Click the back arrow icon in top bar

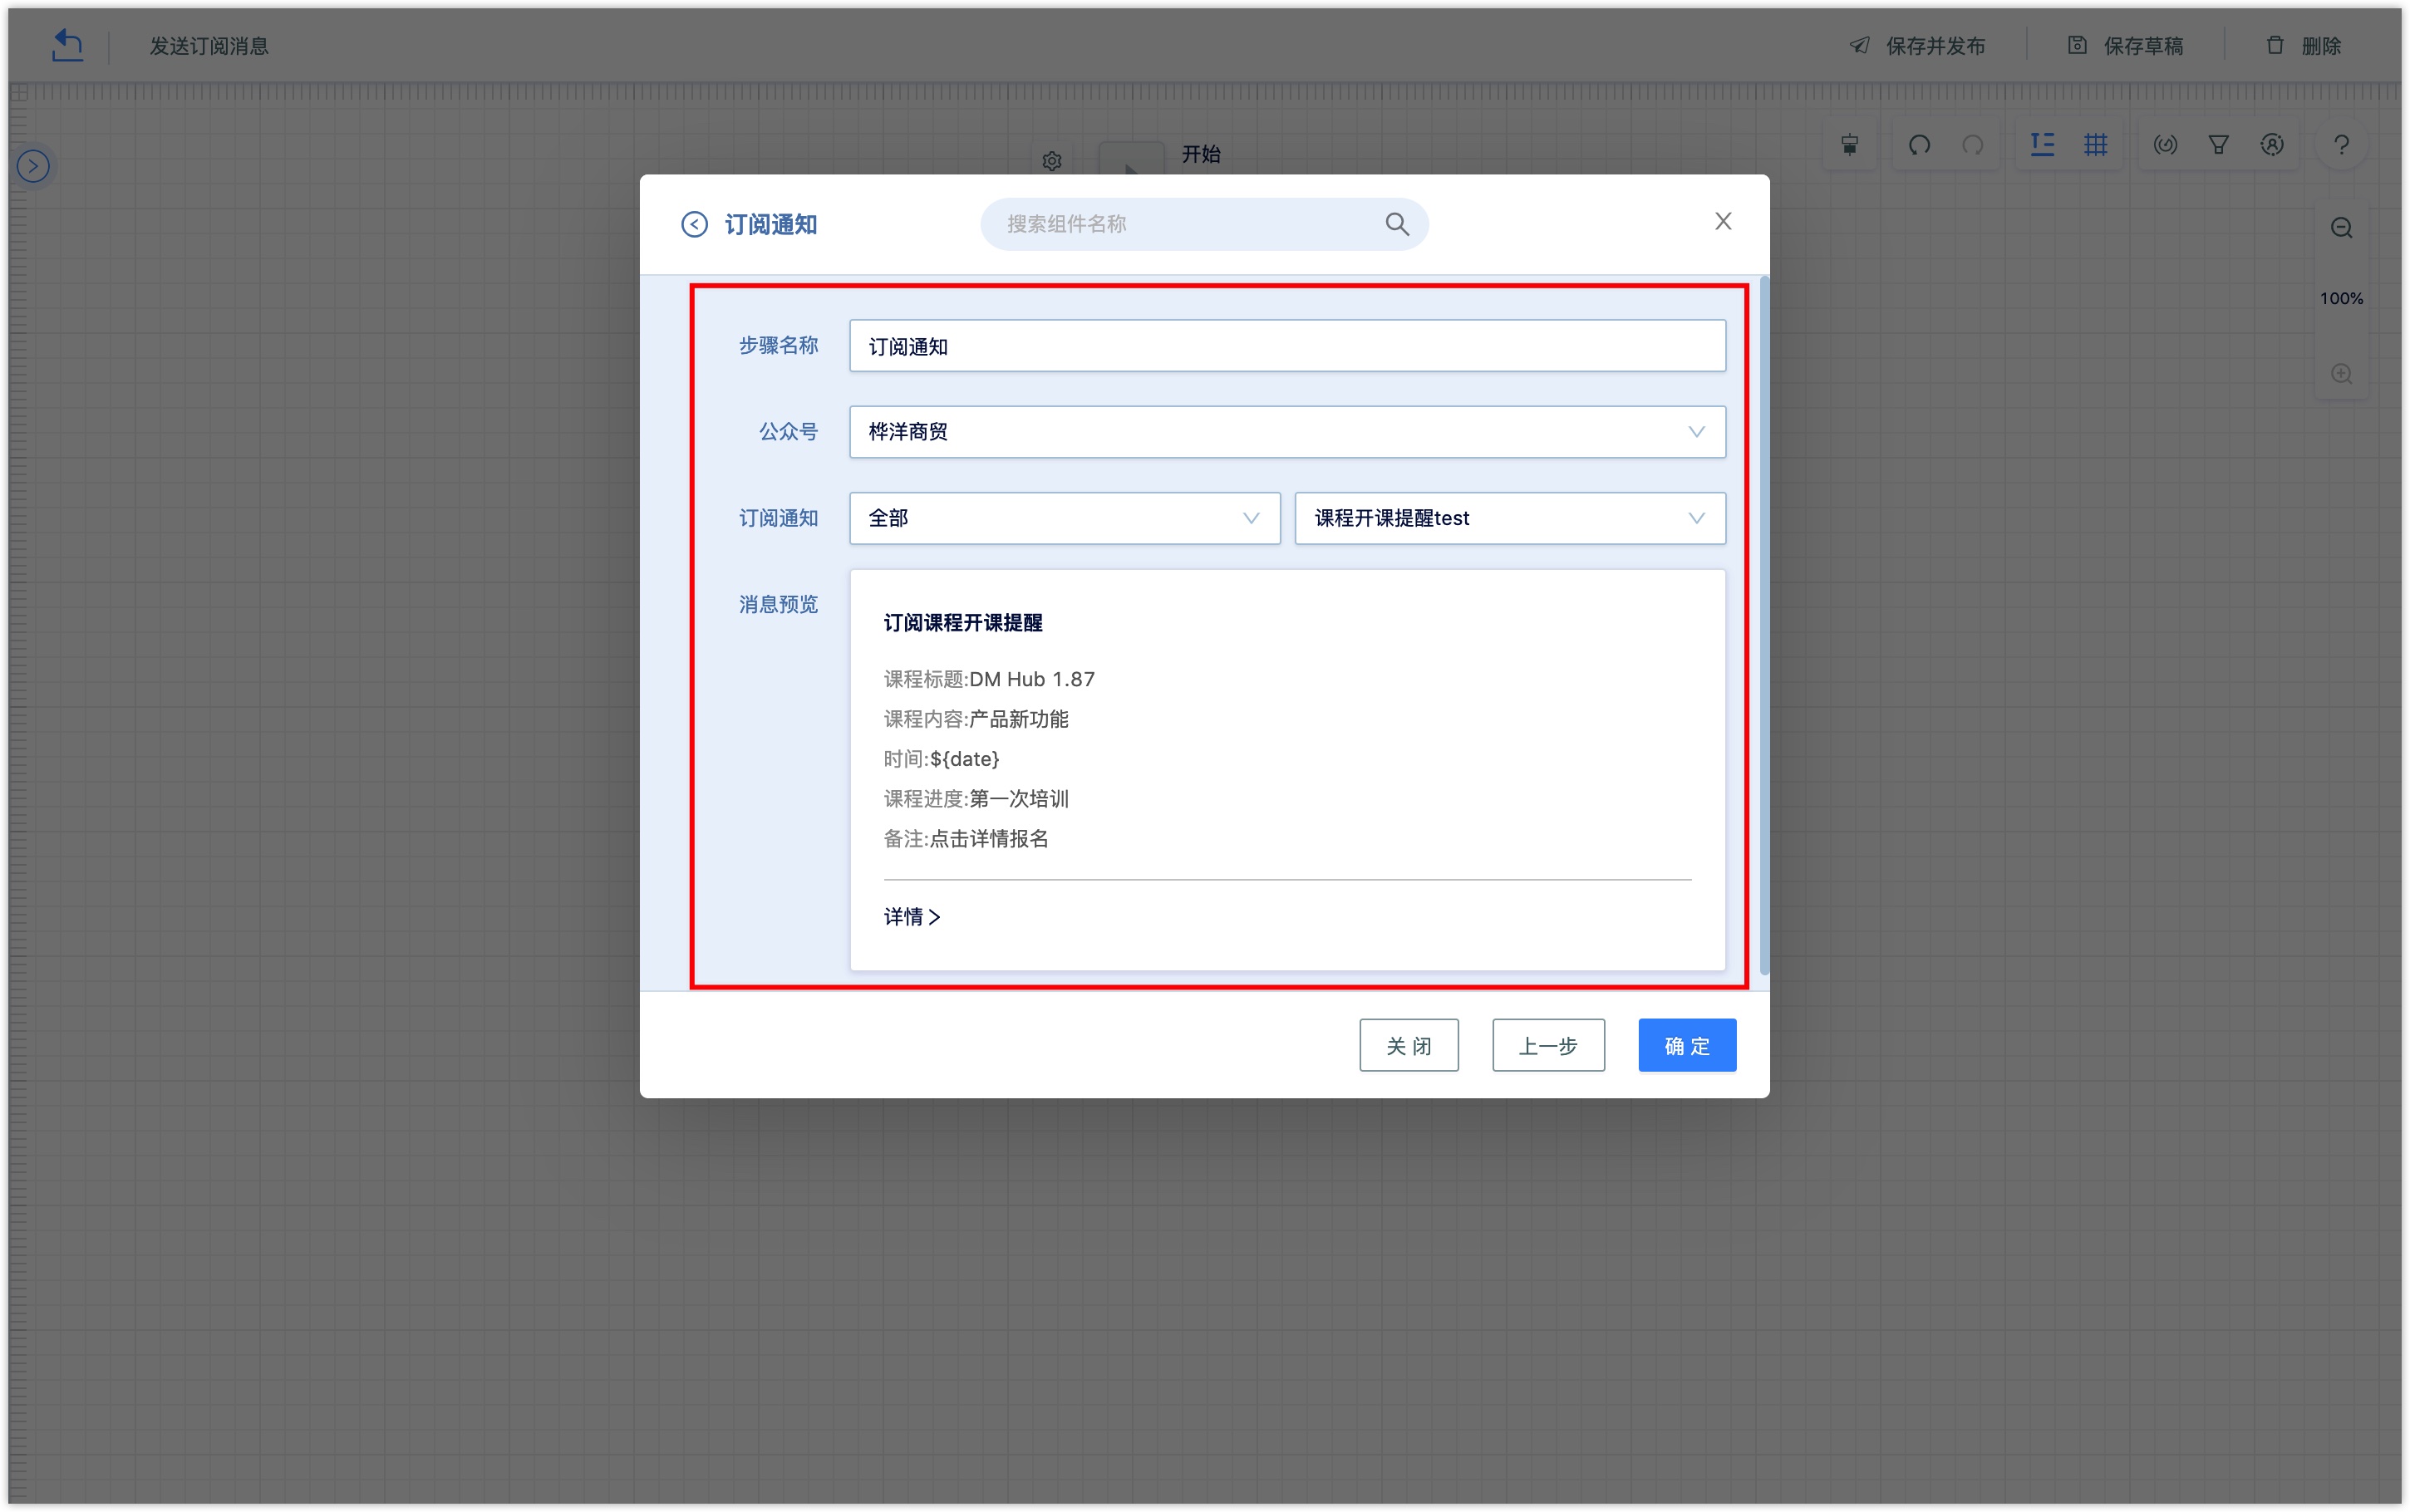(67, 45)
